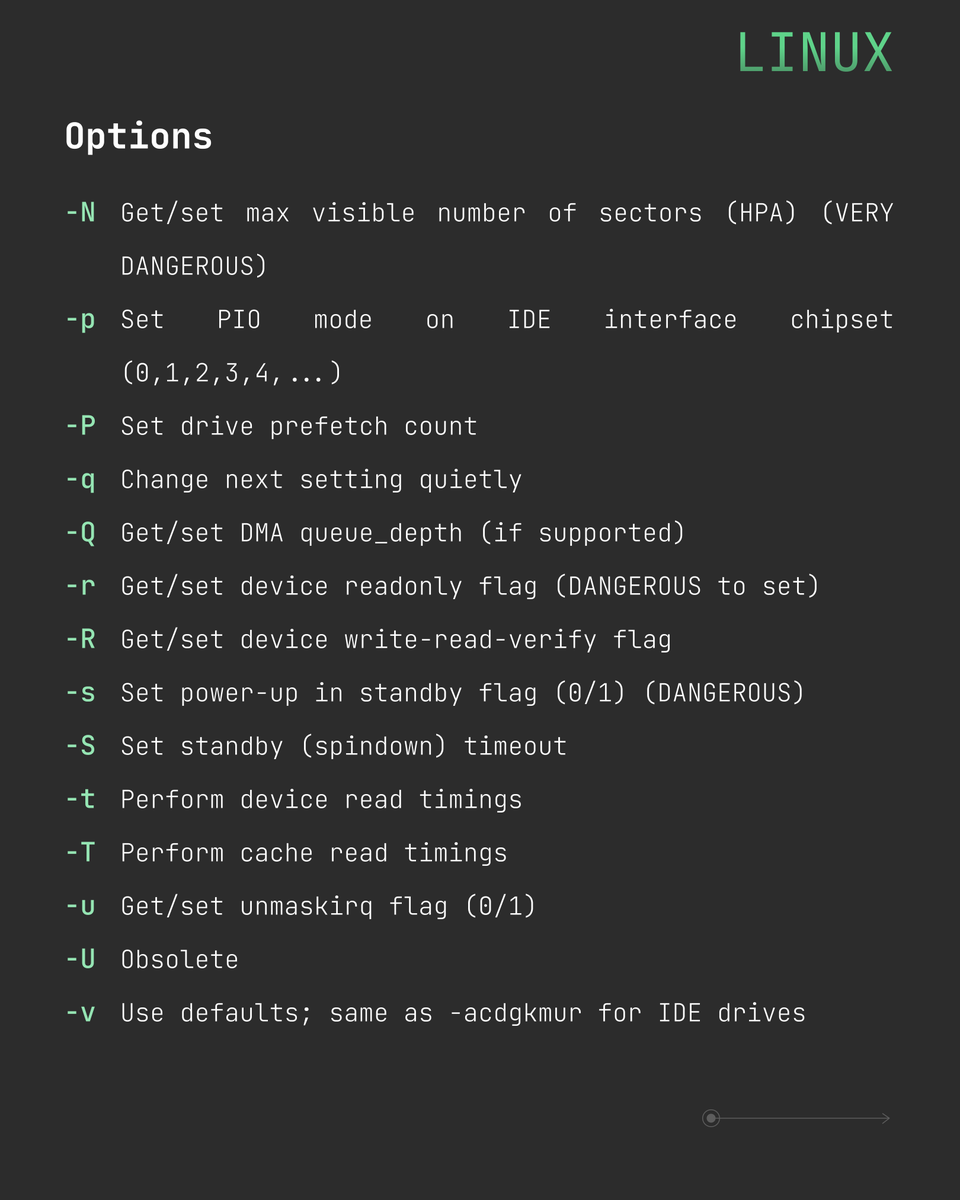Click the next-slide arrow indicator
Viewport: 960px width, 1200px height.
pyautogui.click(x=797, y=1118)
